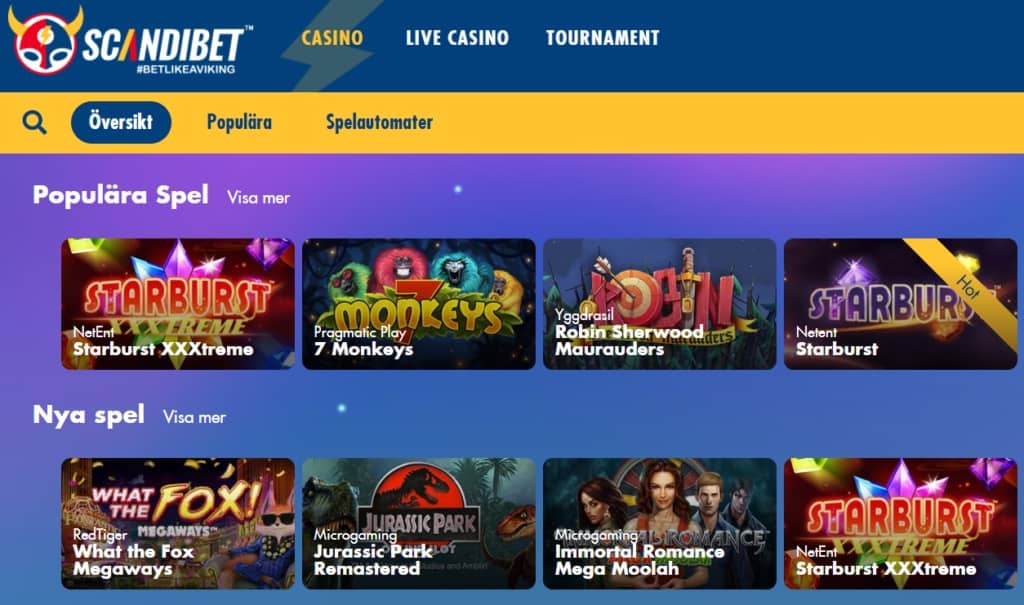The width and height of the screenshot is (1024, 605).
Task: Open the Live Casino section
Action: tap(457, 38)
